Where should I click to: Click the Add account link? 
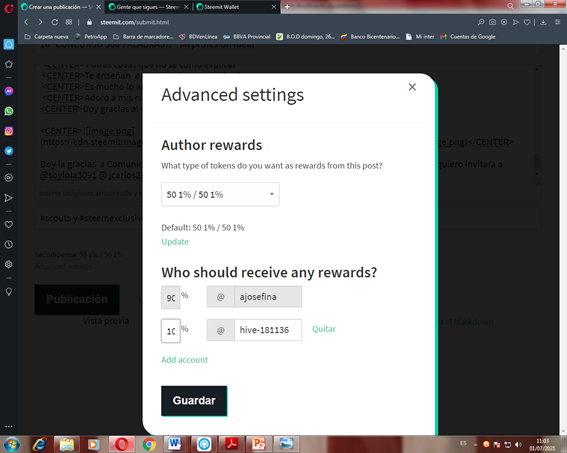(184, 360)
